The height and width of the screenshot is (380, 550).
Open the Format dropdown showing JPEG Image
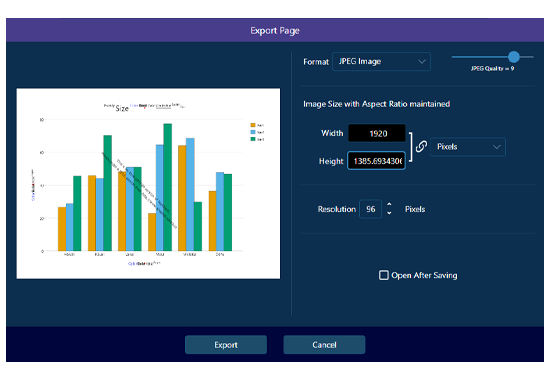(x=381, y=61)
